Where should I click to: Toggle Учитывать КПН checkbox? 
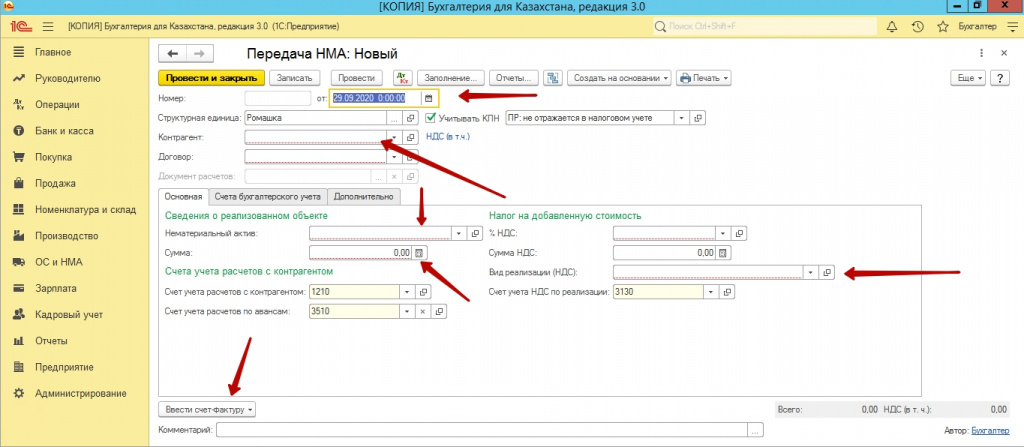[x=430, y=118]
